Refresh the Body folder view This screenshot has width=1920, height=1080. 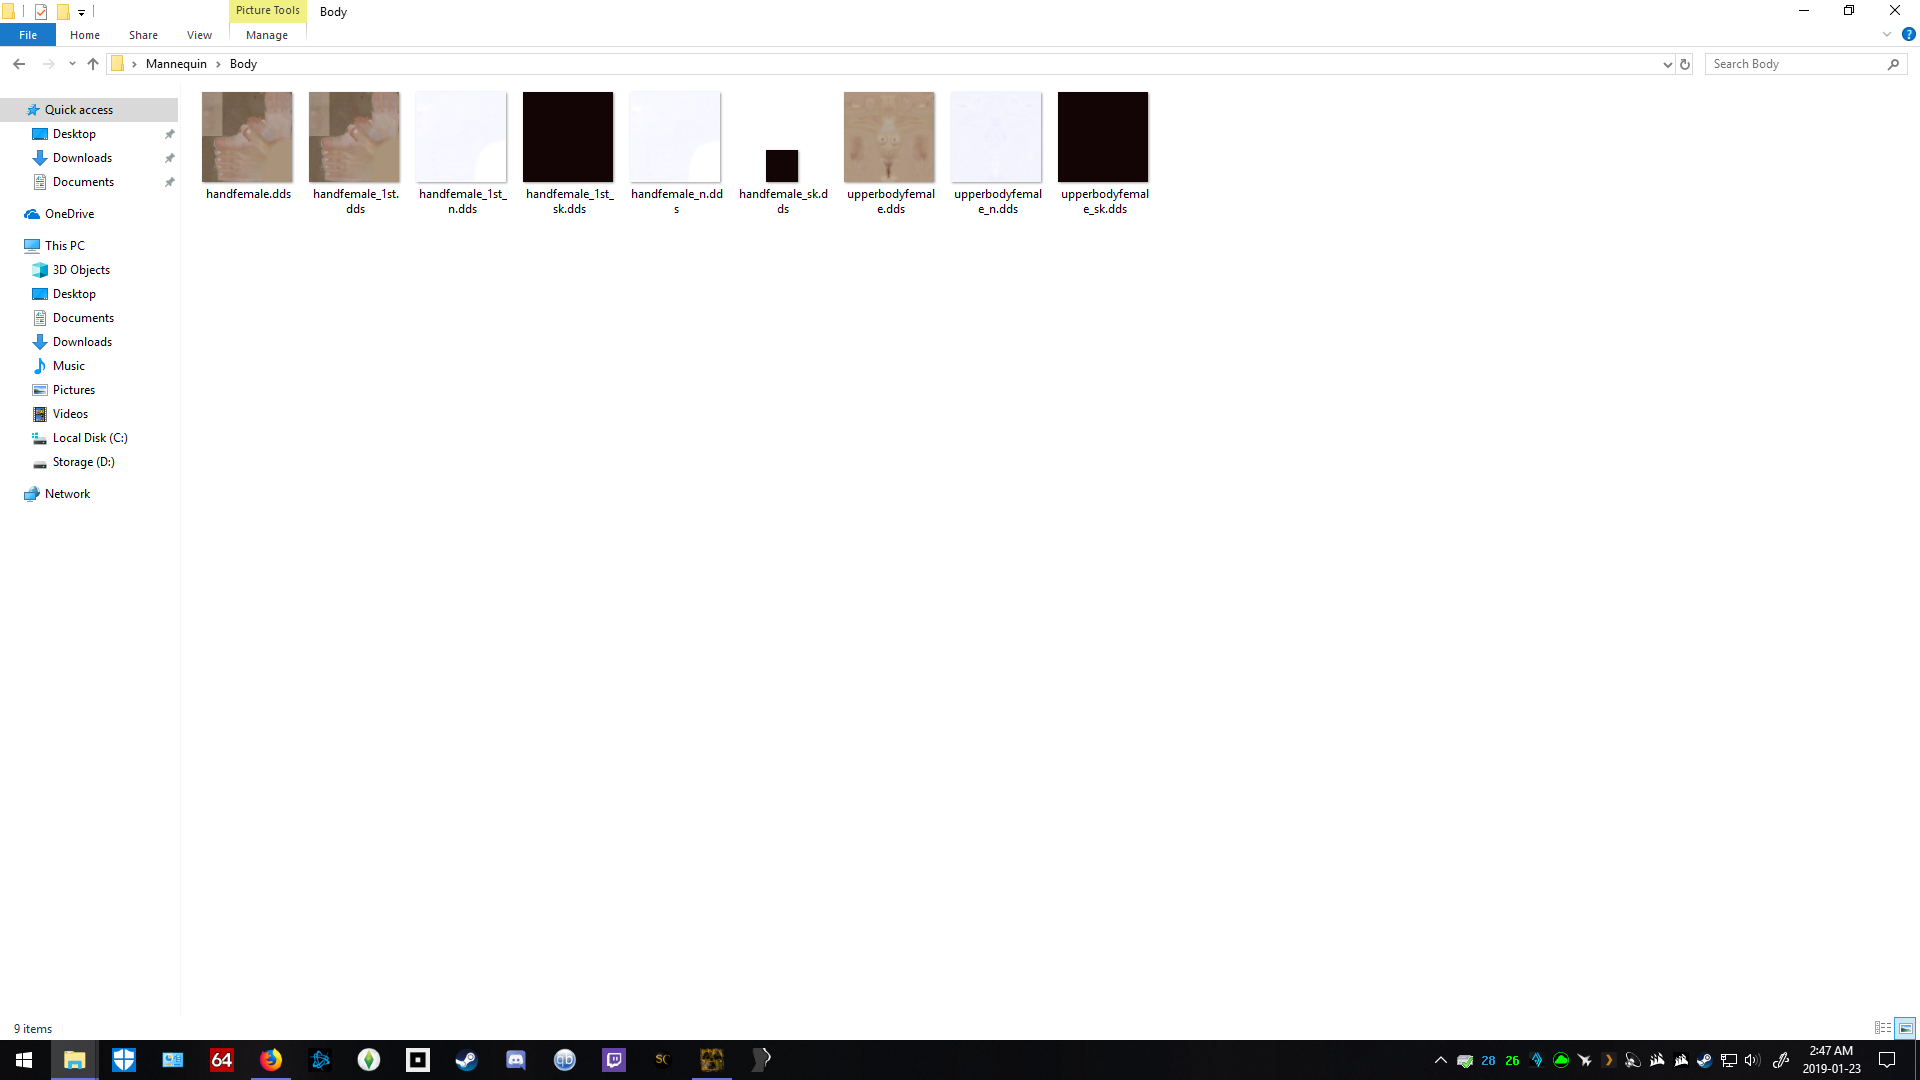tap(1685, 64)
